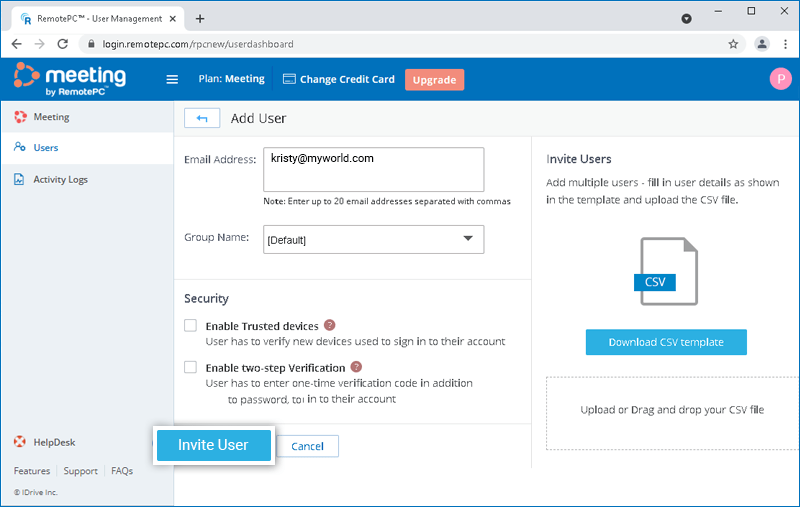Close the RemotePC User Management tab
Image resolution: width=800 pixels, height=507 pixels.
172,19
